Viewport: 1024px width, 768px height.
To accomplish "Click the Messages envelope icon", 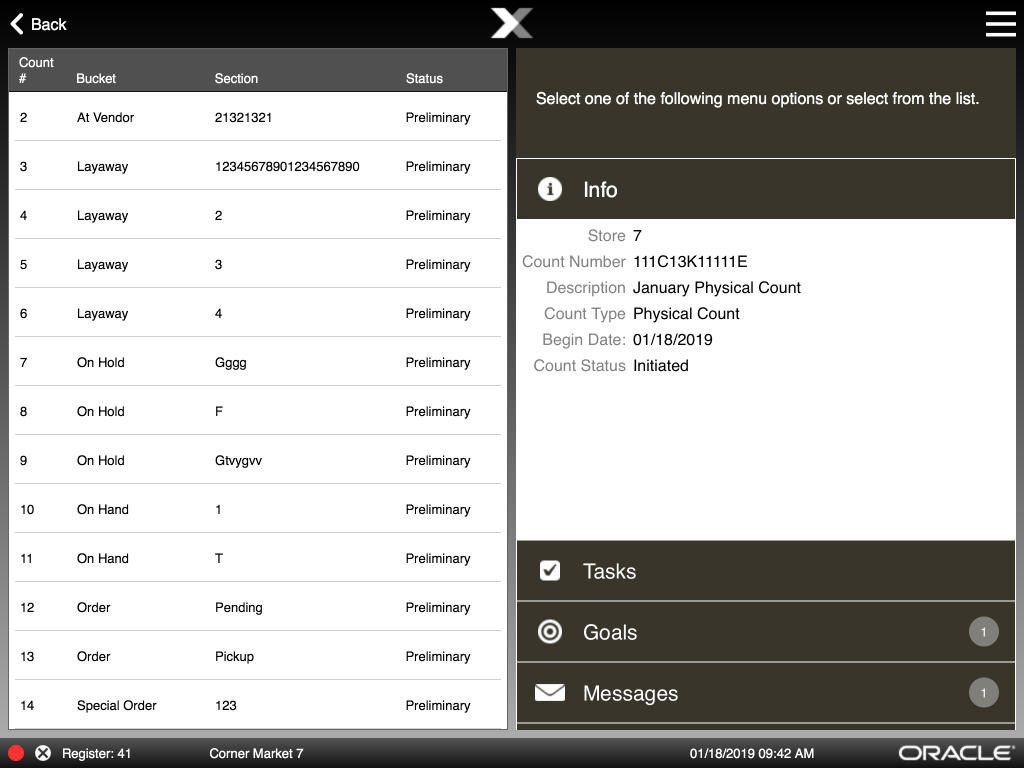I will 550,692.
